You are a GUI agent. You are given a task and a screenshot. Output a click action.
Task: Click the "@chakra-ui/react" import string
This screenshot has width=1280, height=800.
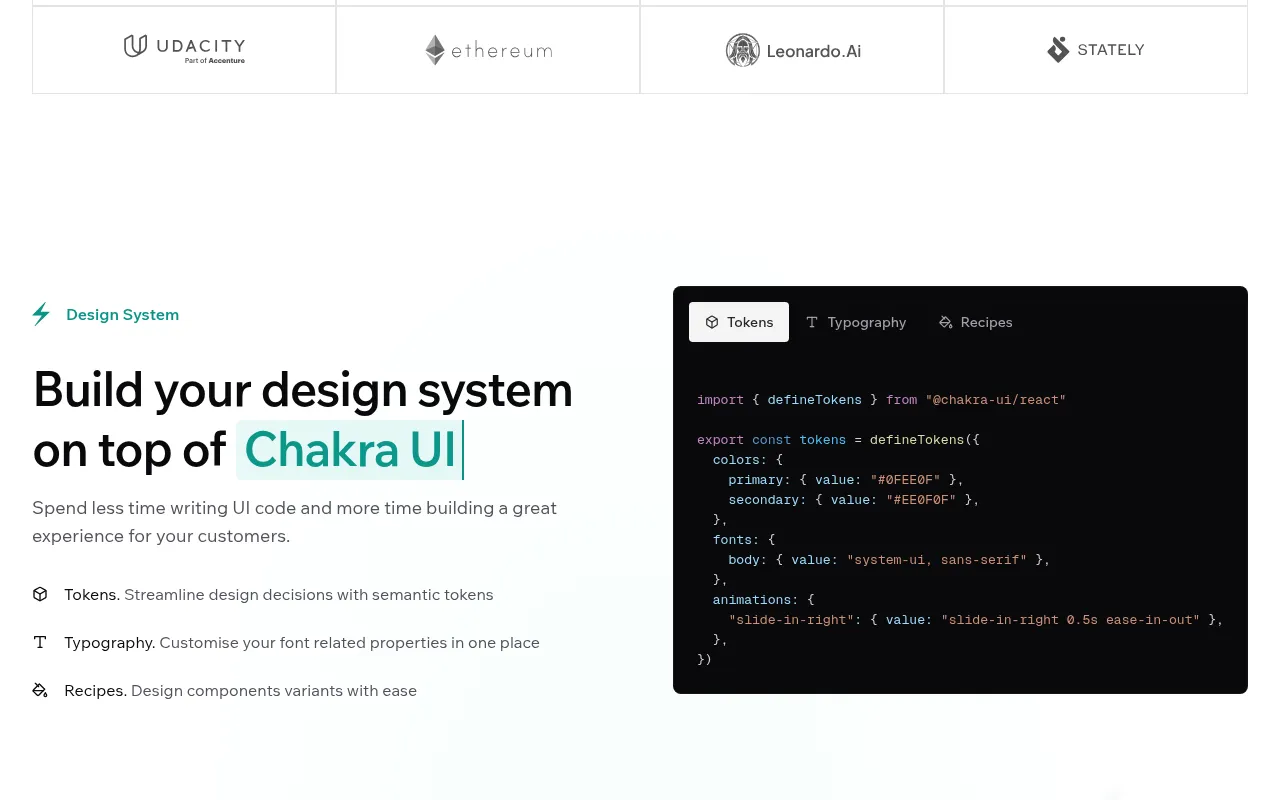tap(996, 400)
